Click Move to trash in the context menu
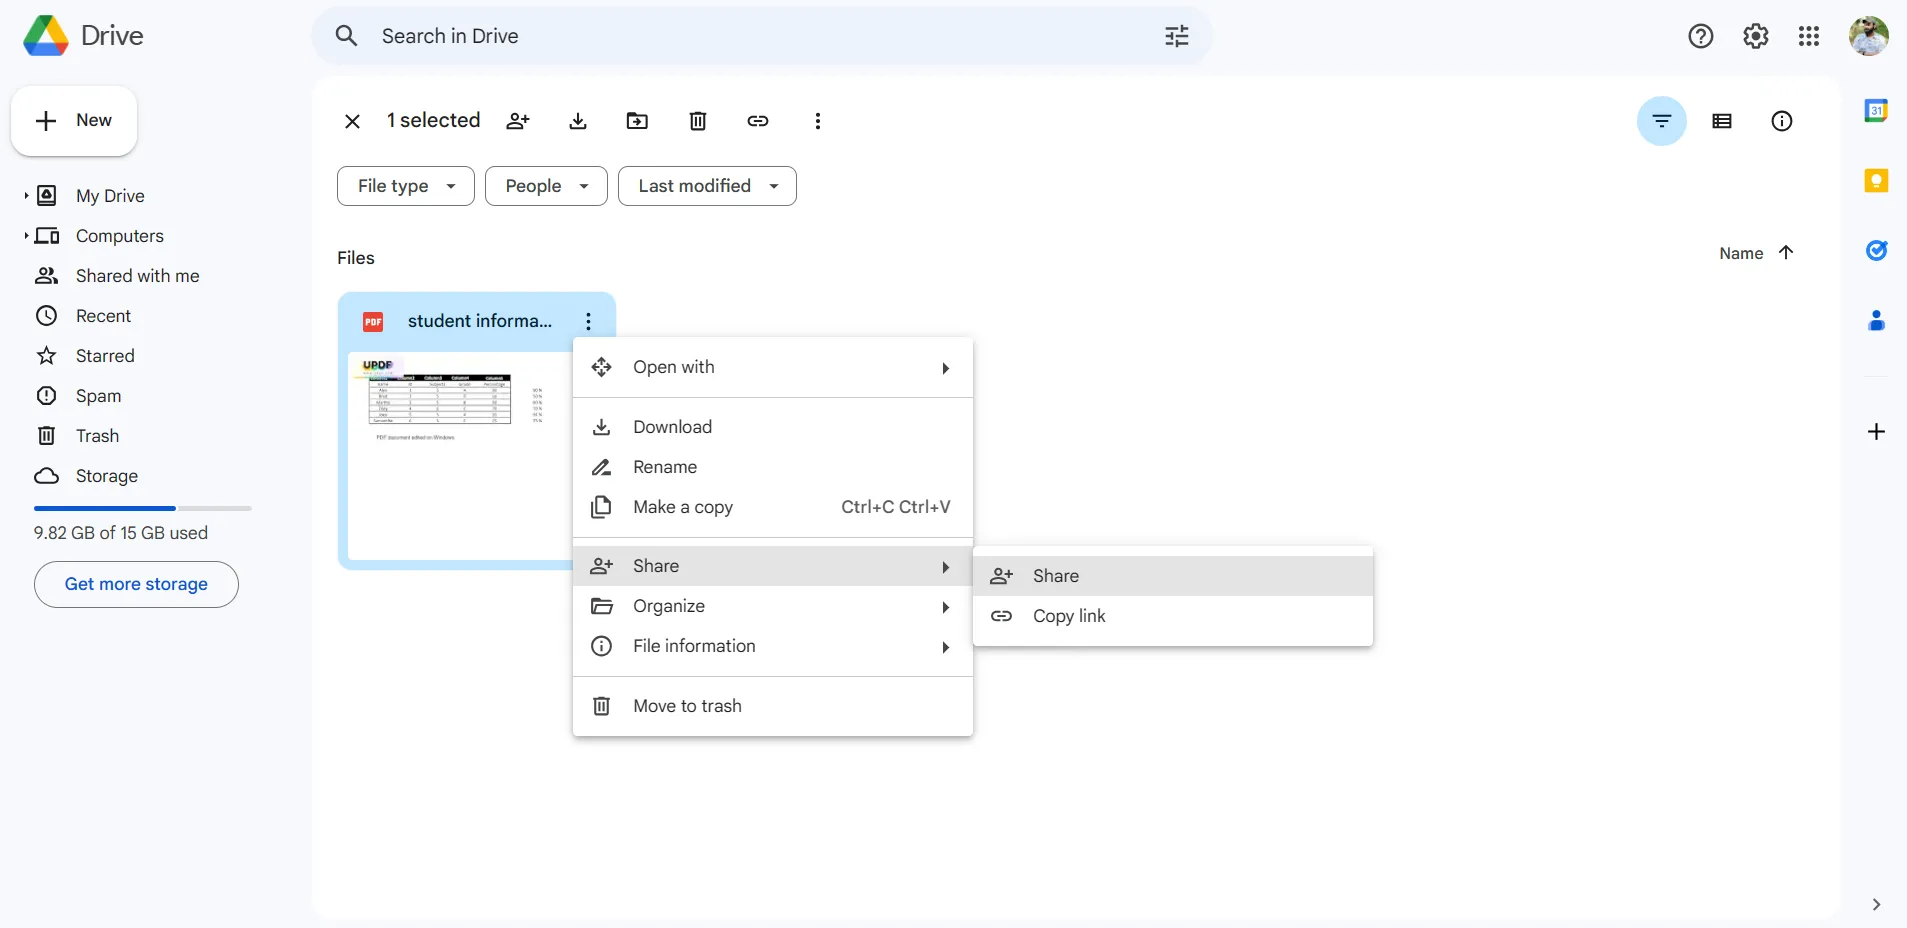Screen dimensions: 1907x928 [687, 706]
